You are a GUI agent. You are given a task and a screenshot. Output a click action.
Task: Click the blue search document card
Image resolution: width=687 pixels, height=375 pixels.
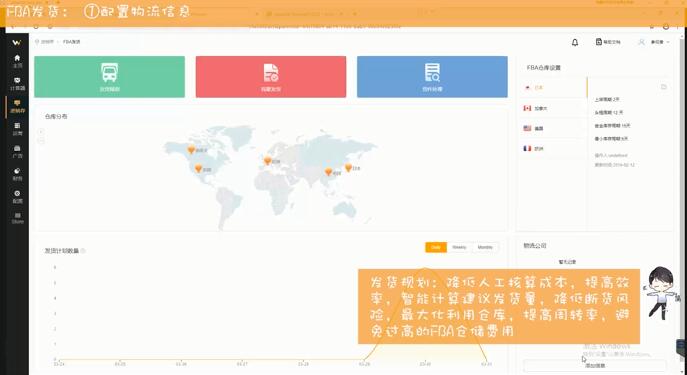(432, 77)
